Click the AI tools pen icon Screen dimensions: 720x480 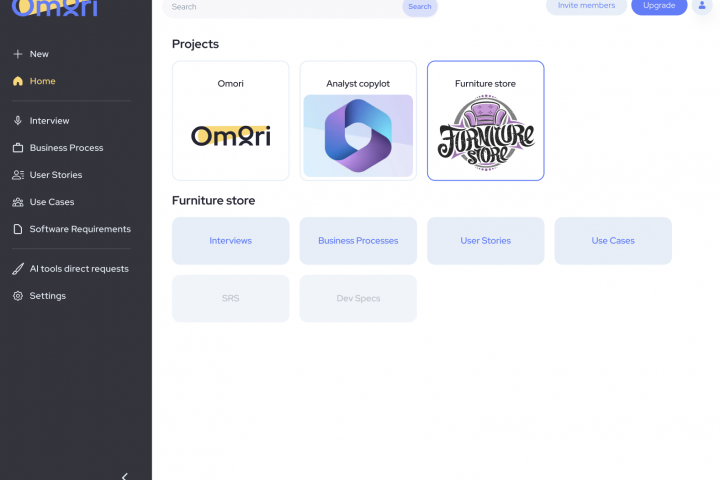click(x=17, y=269)
